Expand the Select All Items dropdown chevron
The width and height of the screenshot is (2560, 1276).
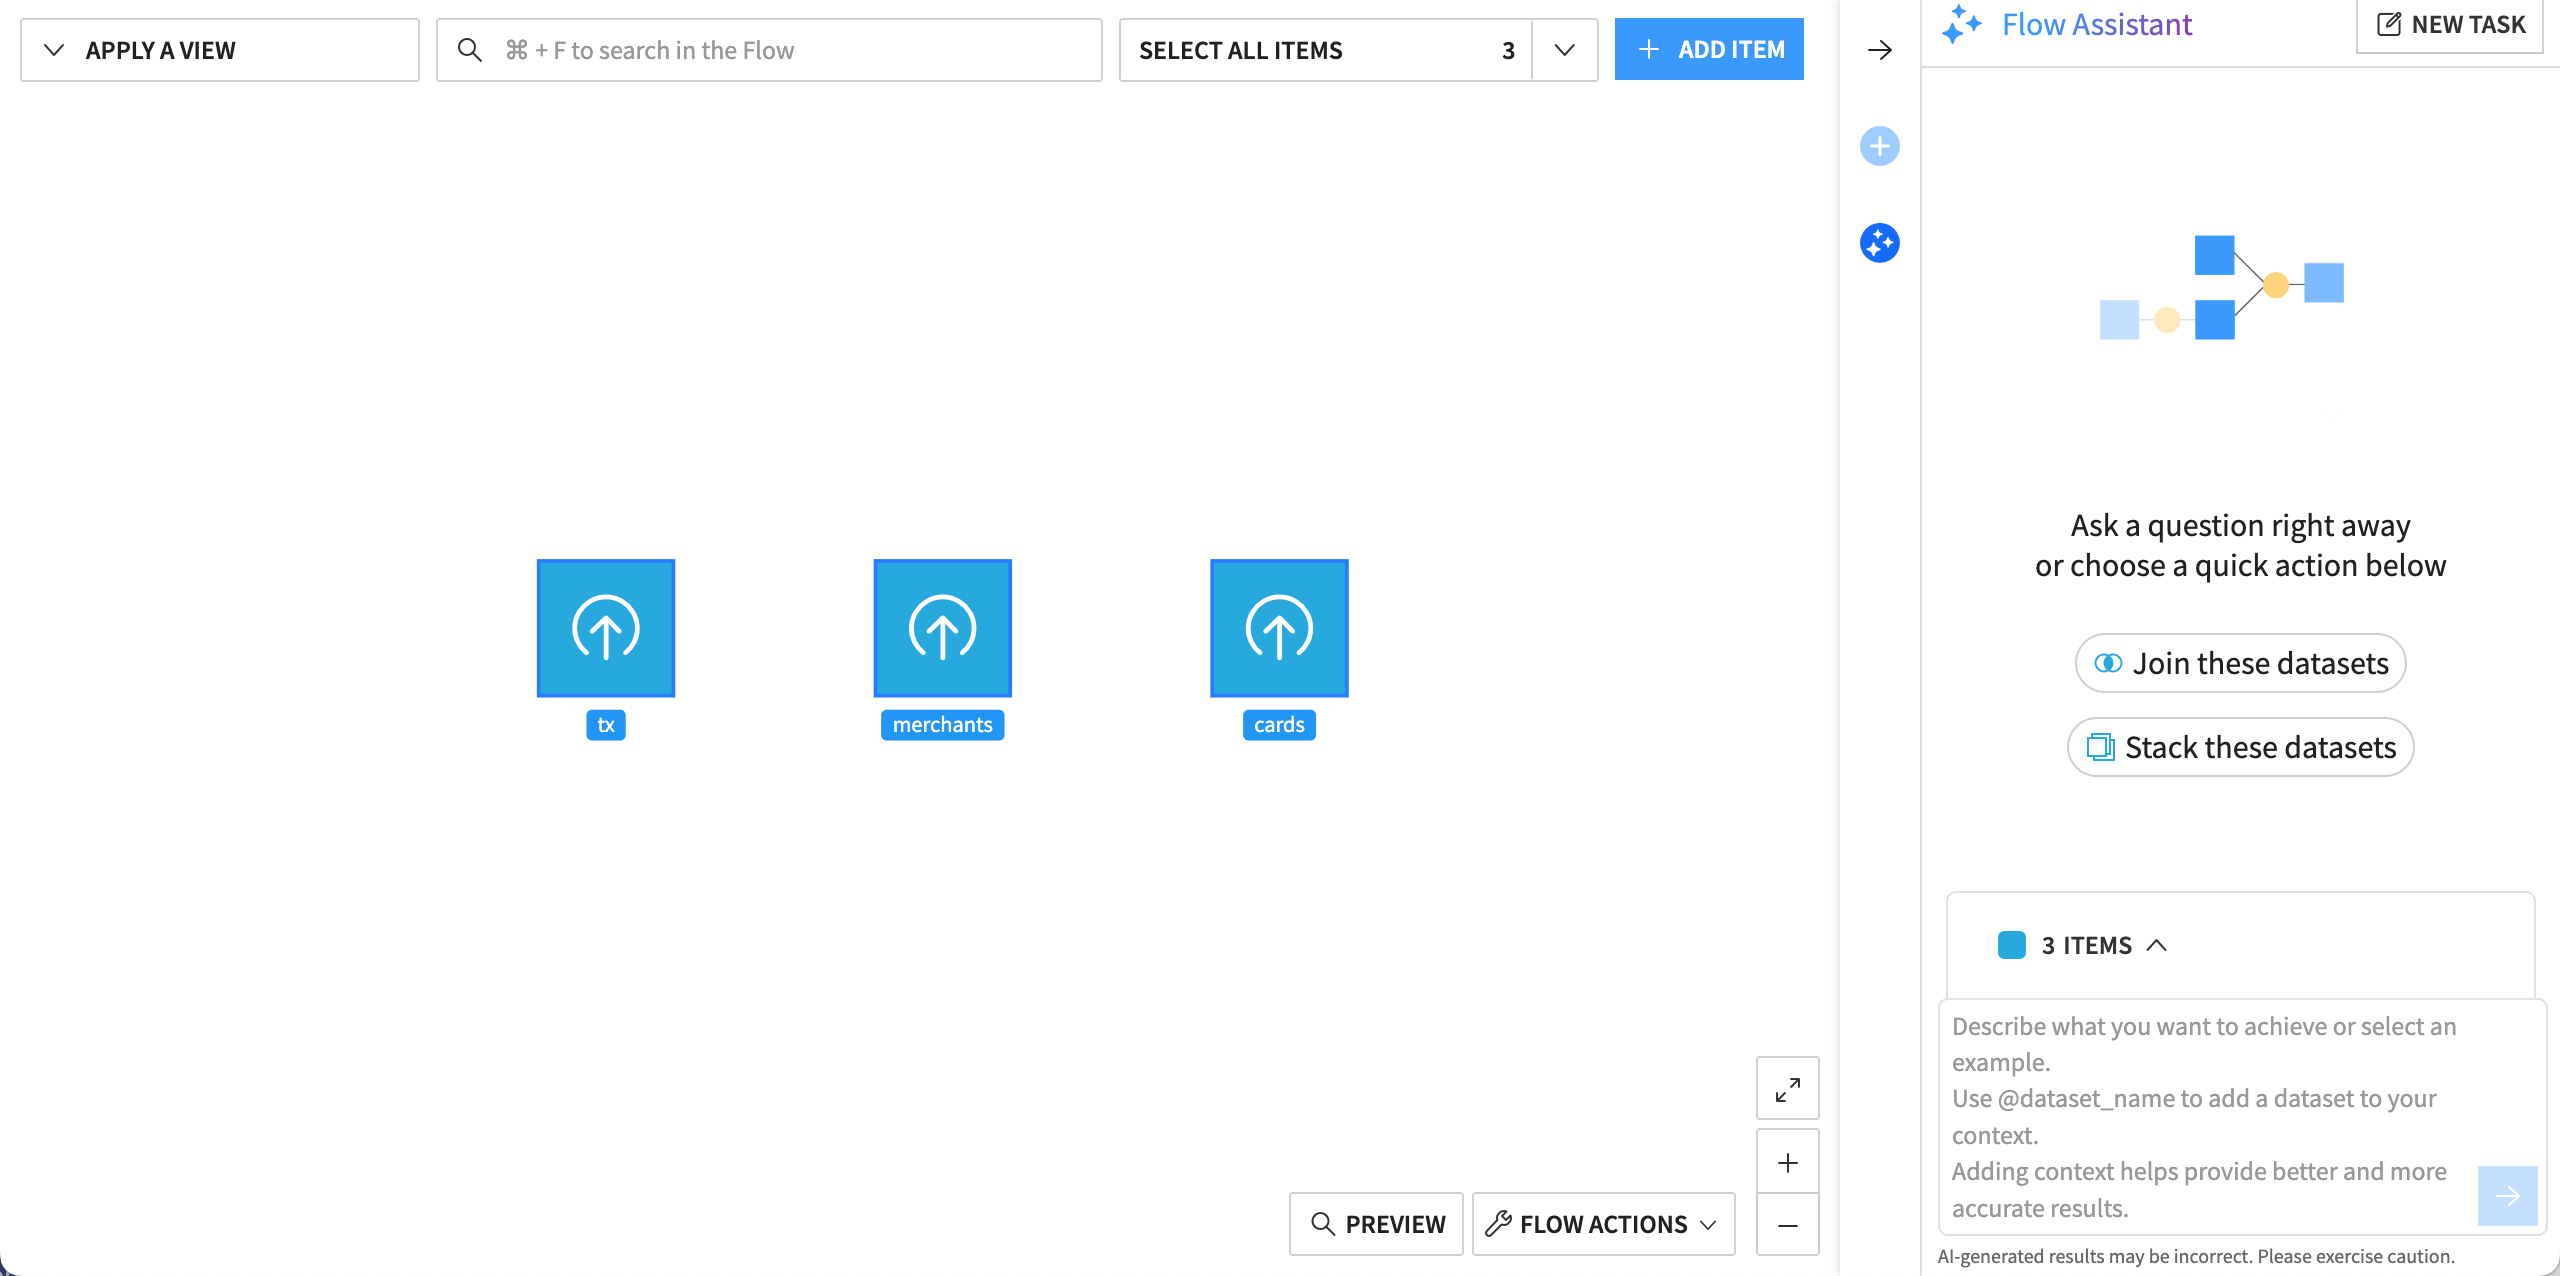coord(1564,49)
